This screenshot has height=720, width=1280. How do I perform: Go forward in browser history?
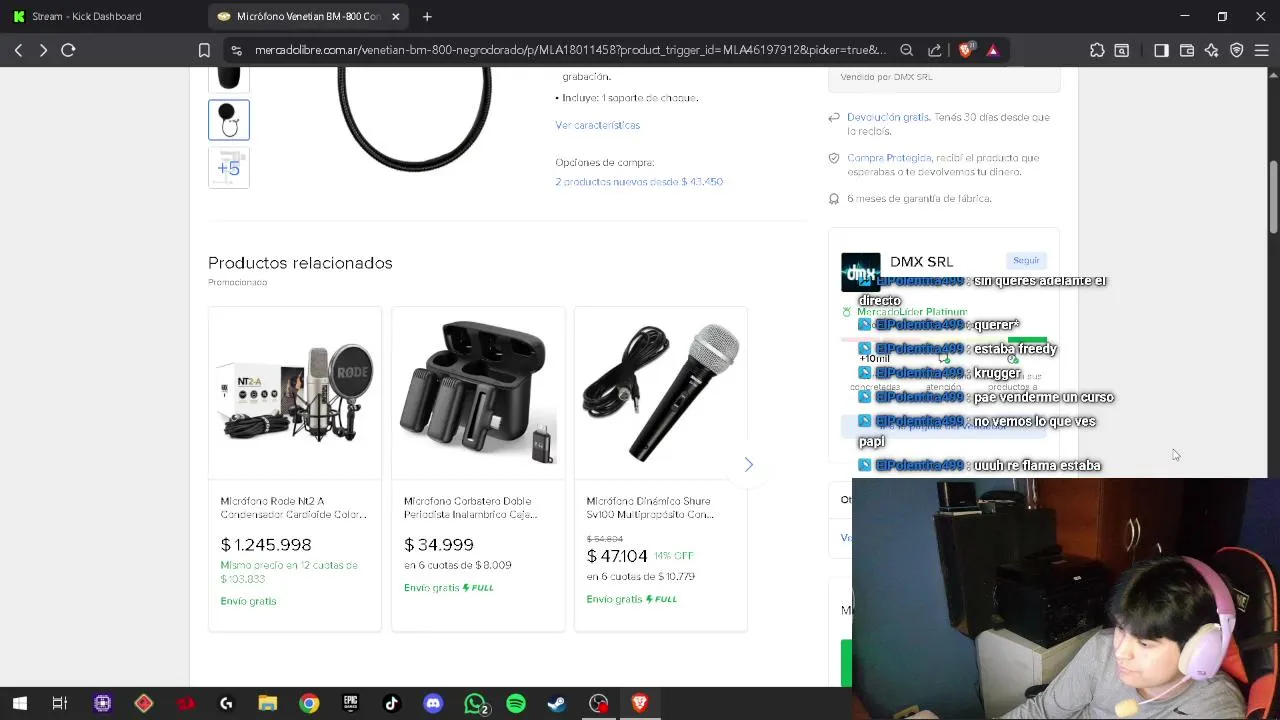43,50
